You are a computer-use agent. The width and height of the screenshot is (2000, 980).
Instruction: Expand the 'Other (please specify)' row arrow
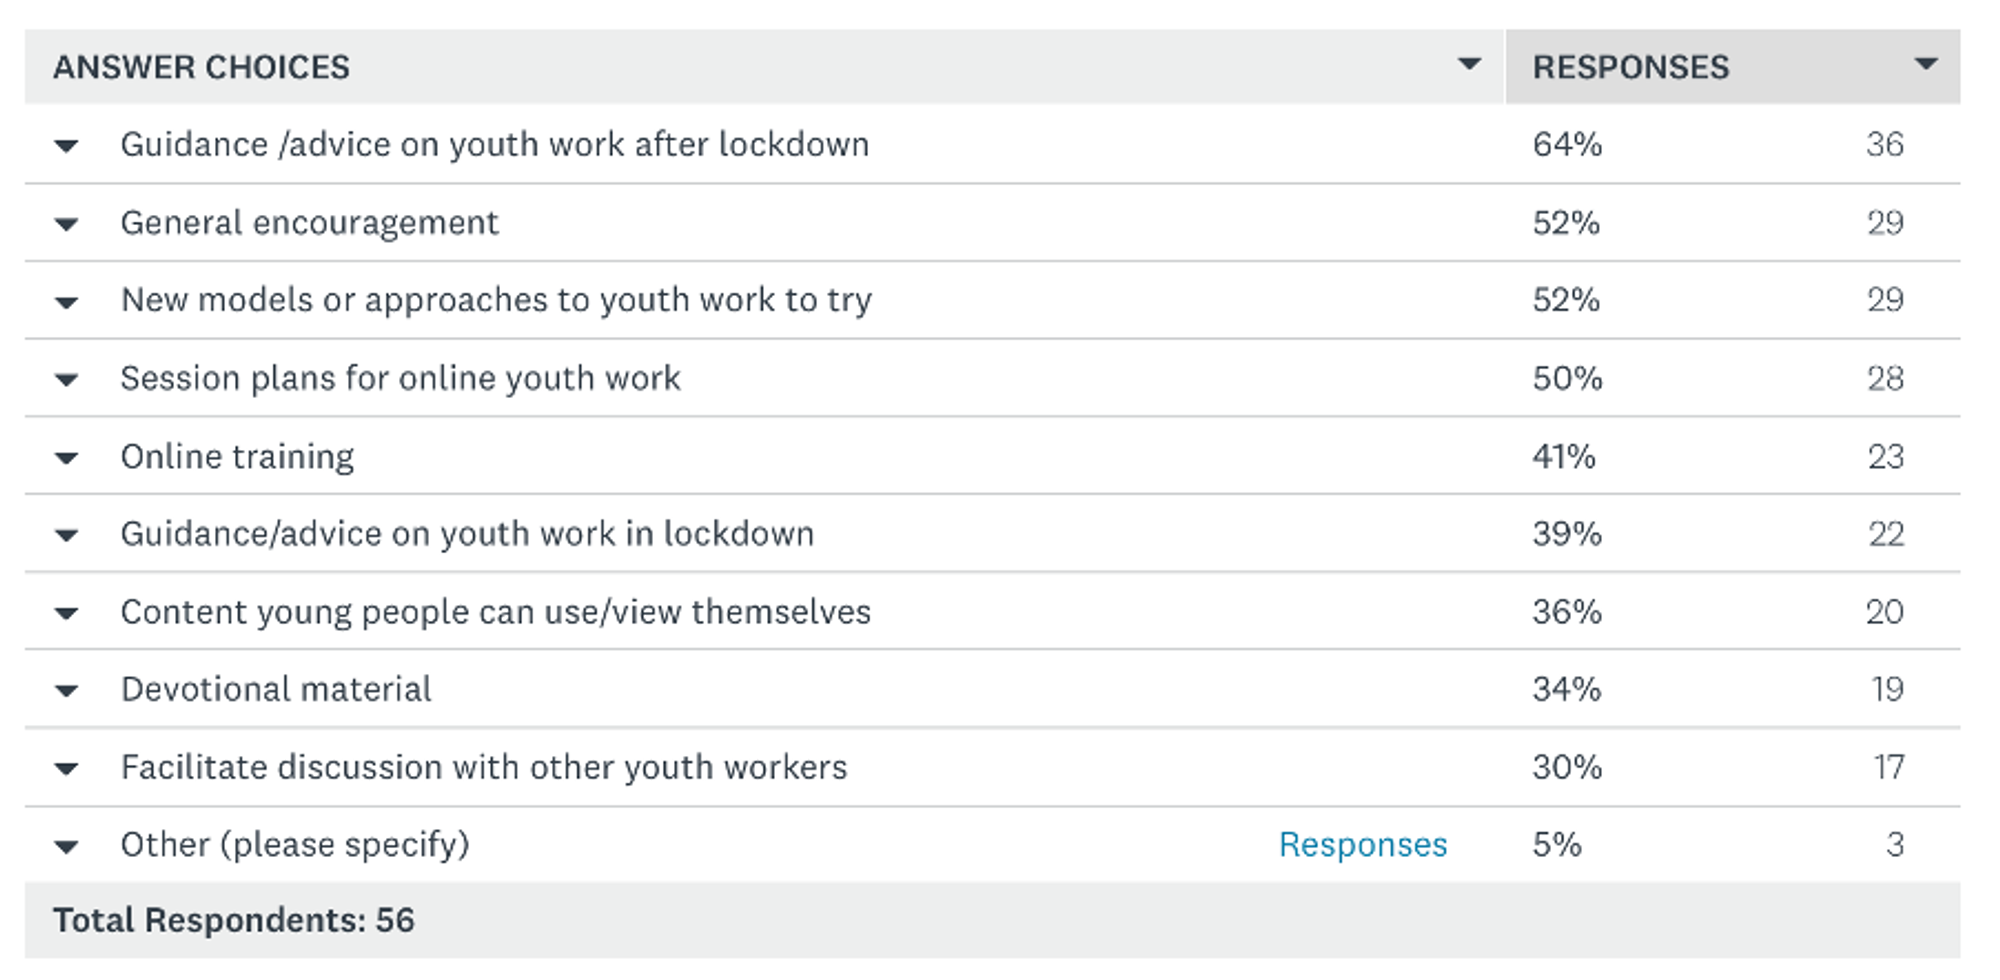coord(66,847)
